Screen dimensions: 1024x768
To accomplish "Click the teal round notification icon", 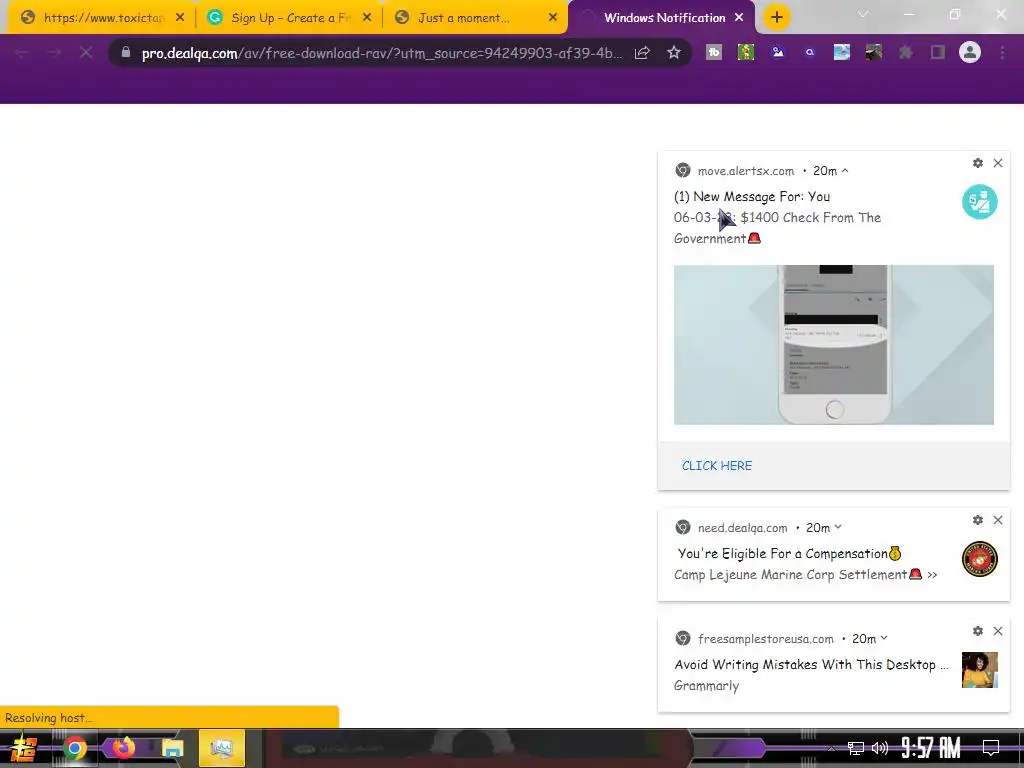I will click(x=980, y=202).
